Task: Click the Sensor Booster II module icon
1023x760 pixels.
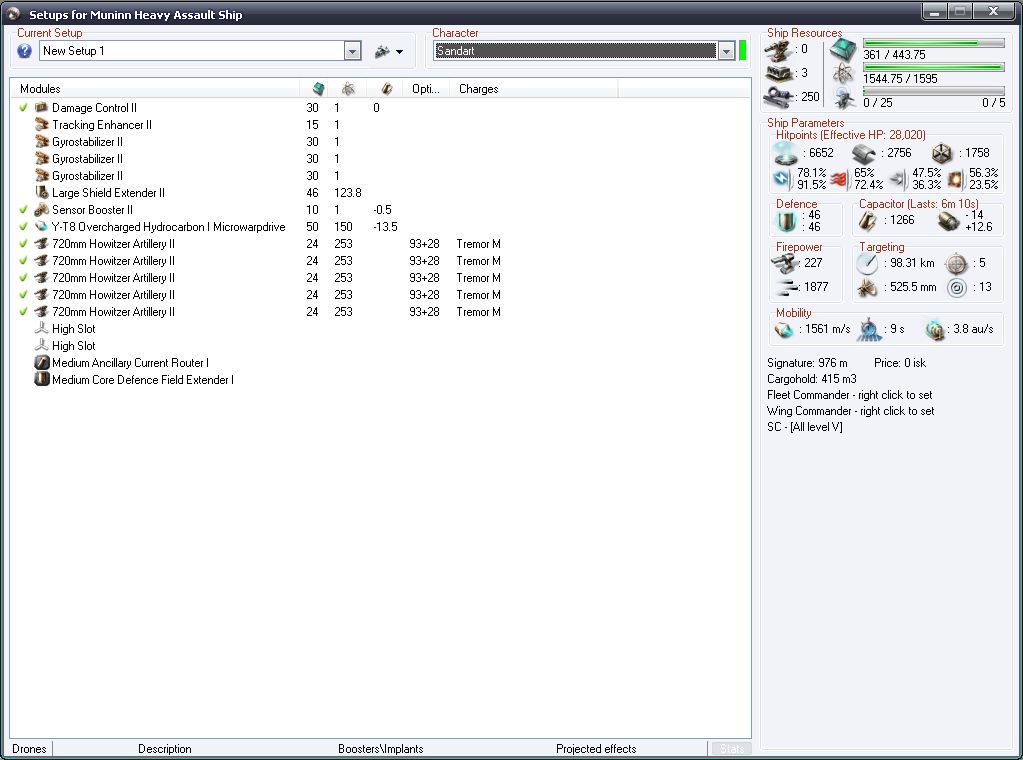Action: 42,209
